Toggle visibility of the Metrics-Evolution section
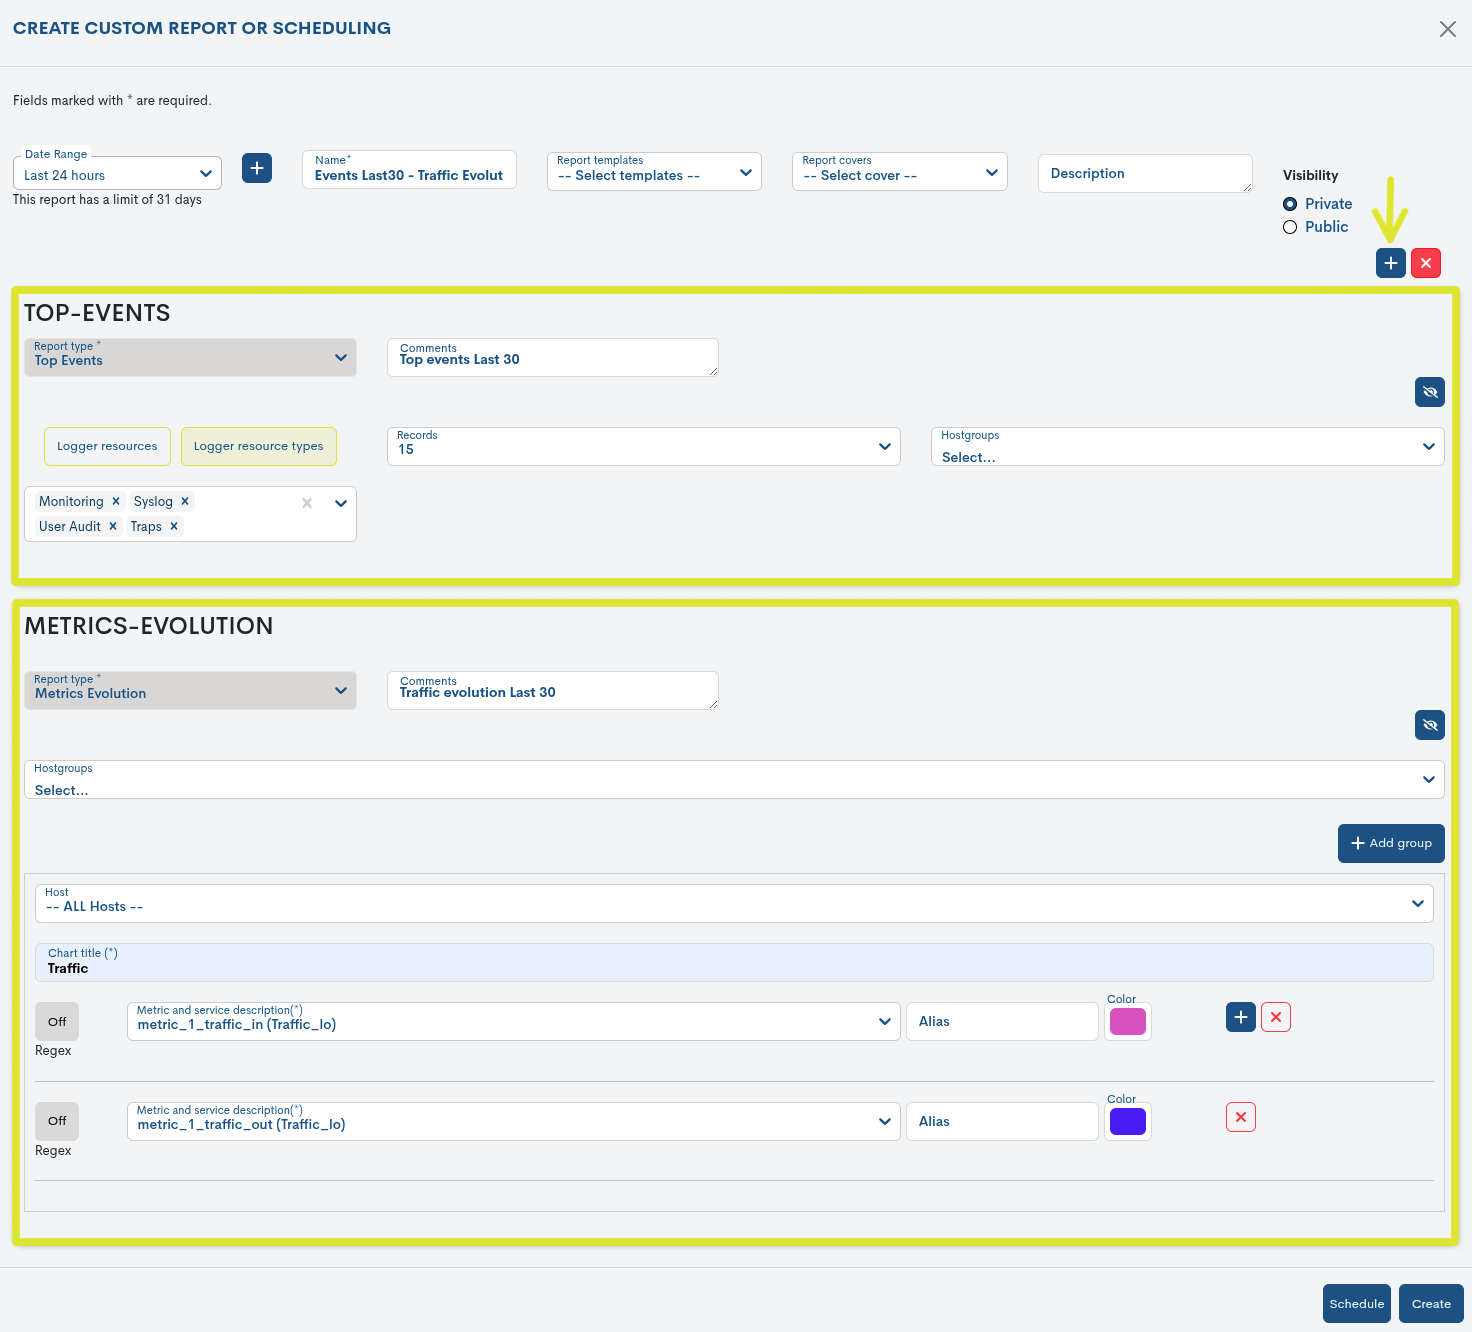The height and width of the screenshot is (1332, 1472). [1430, 725]
